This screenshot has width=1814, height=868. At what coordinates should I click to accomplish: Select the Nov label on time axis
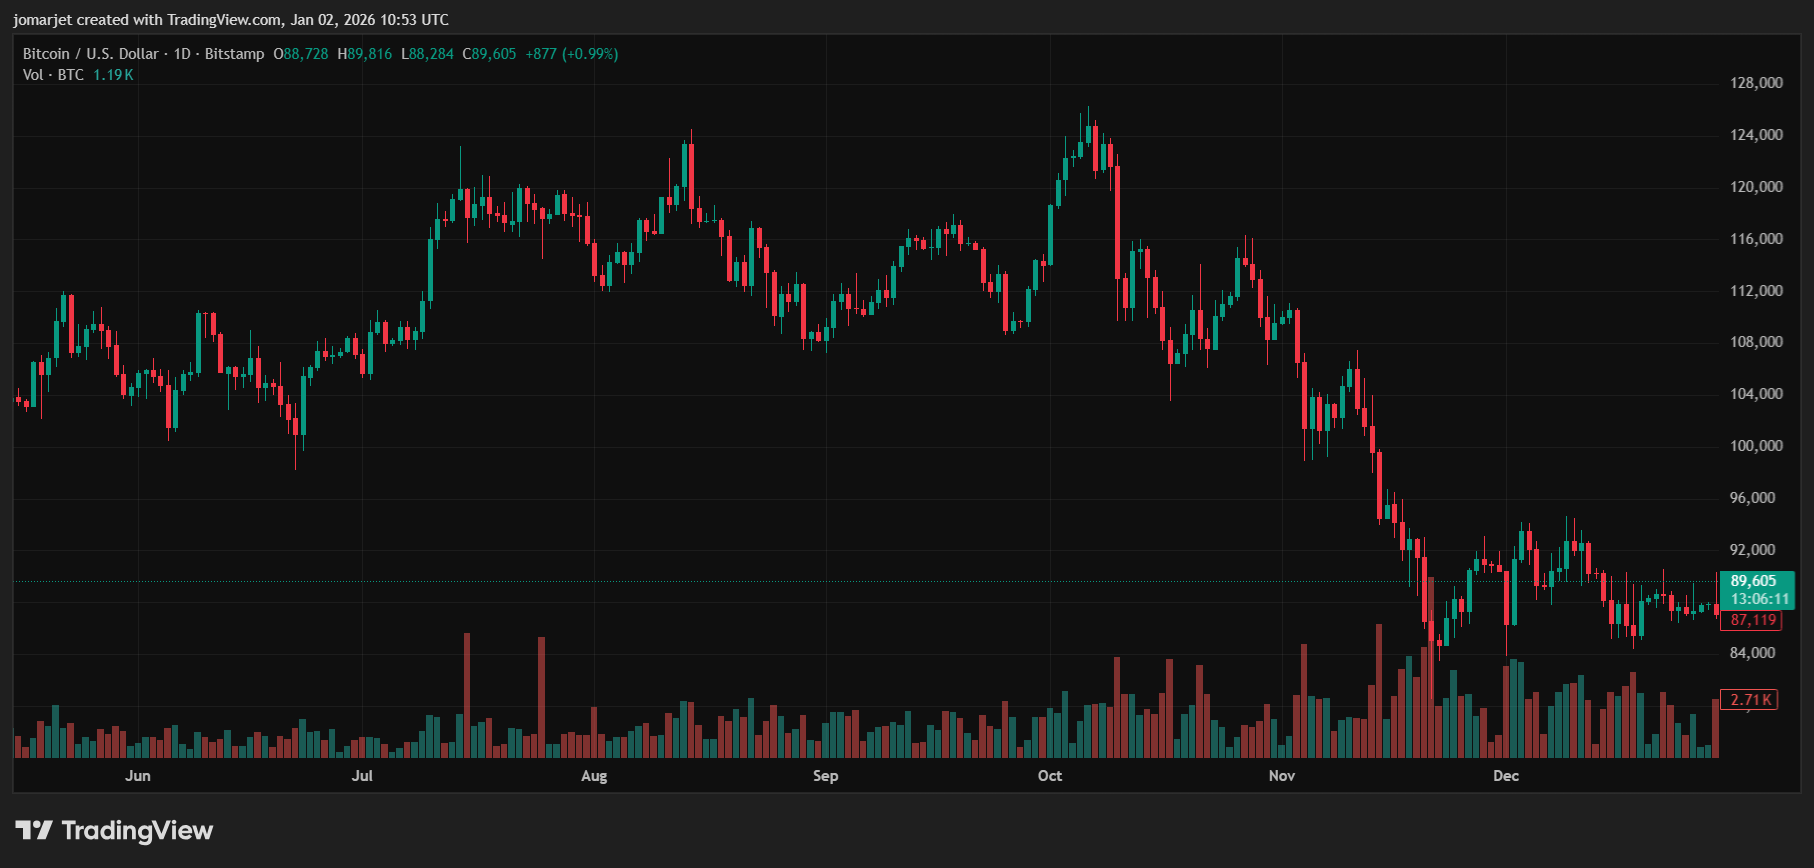tap(1281, 776)
